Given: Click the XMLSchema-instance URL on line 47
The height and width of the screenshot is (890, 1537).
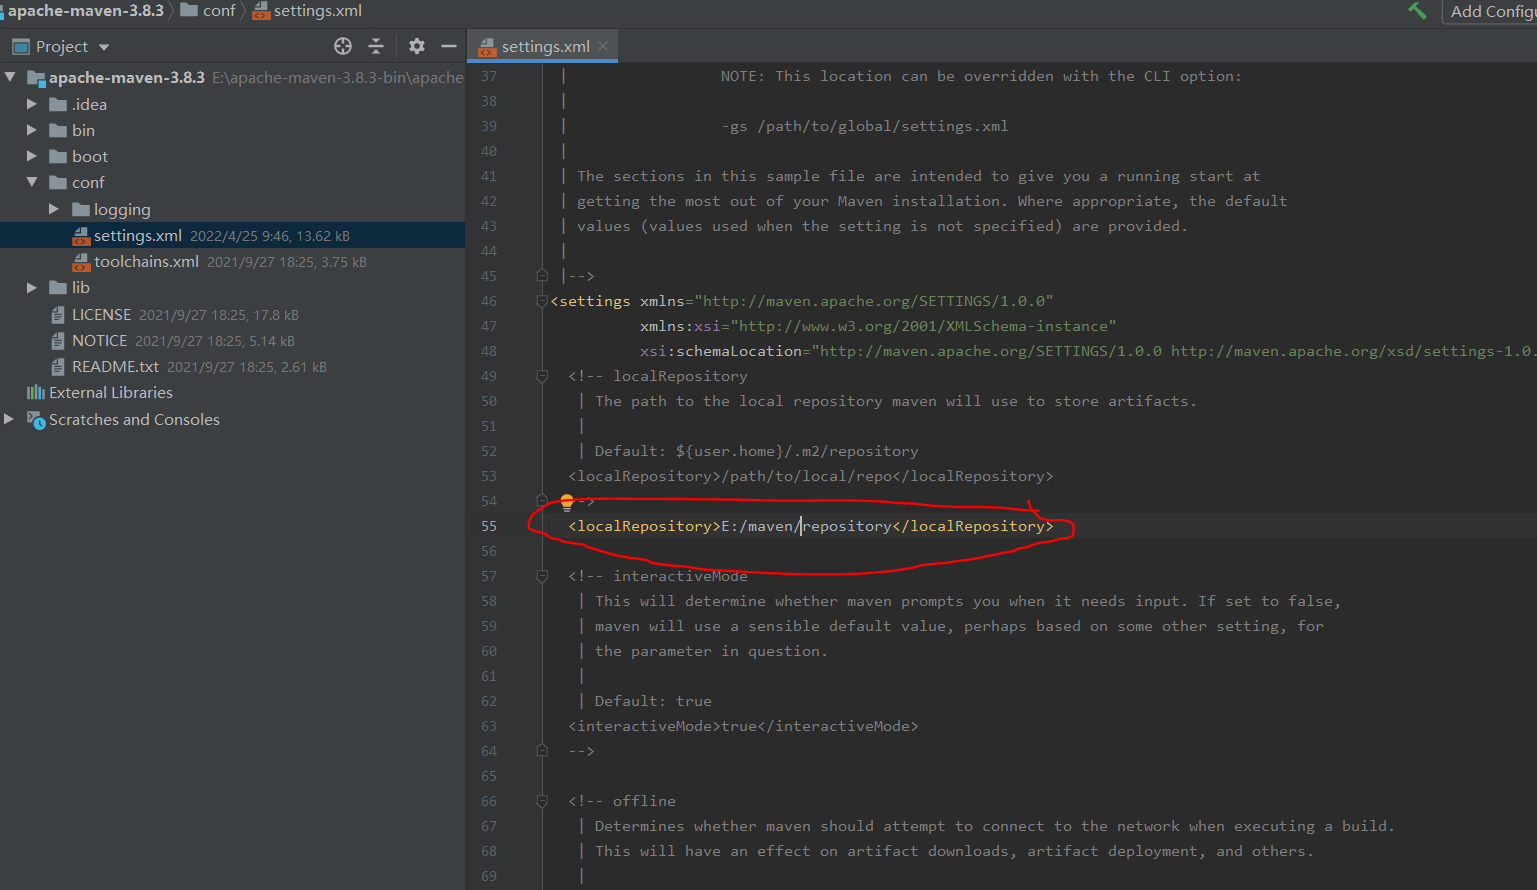Looking at the screenshot, I should 923,326.
